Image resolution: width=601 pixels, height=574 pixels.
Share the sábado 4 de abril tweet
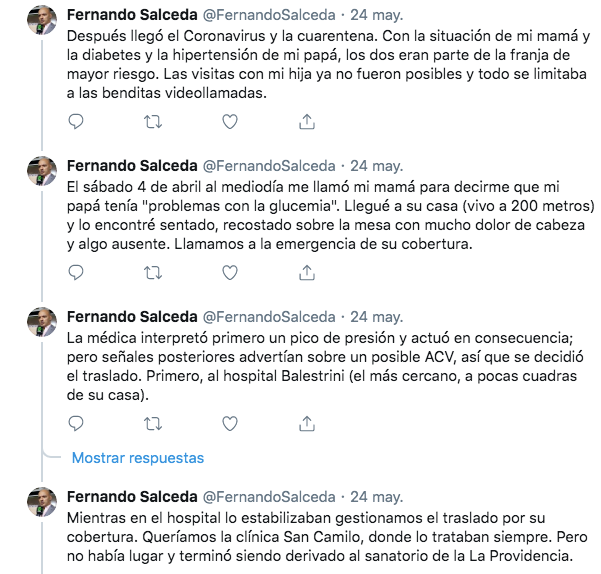pyautogui.click(x=307, y=272)
